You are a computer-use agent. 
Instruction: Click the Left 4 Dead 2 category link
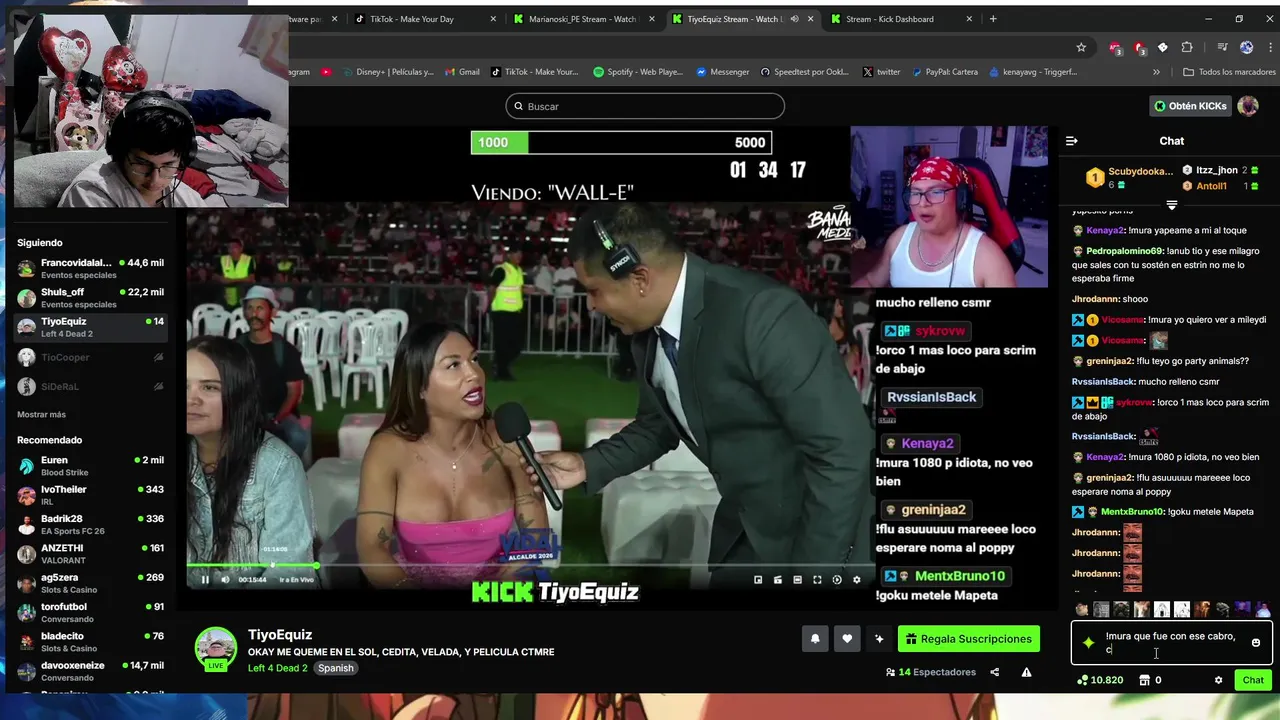(x=278, y=668)
